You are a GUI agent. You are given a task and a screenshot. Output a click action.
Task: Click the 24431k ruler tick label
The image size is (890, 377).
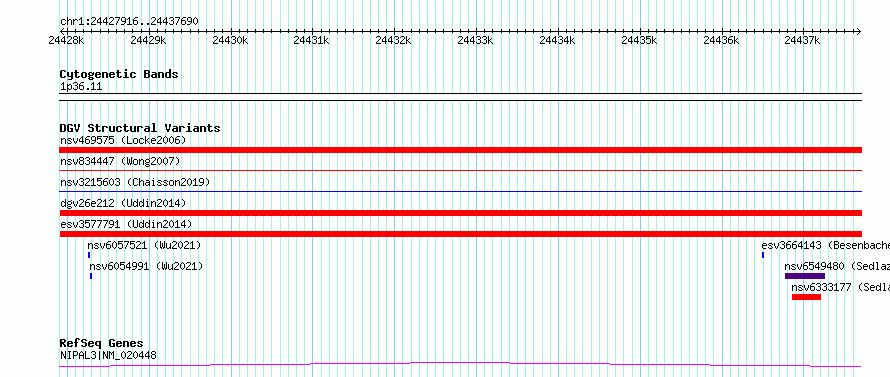[x=312, y=40]
